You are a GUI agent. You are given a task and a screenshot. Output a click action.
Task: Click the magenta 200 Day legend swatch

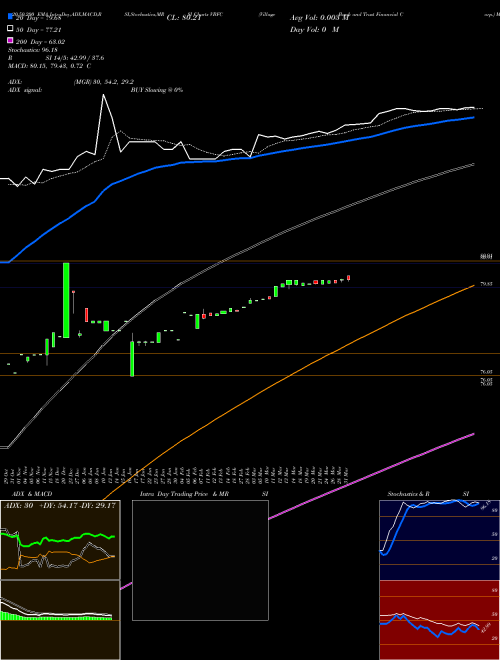click(10, 40)
